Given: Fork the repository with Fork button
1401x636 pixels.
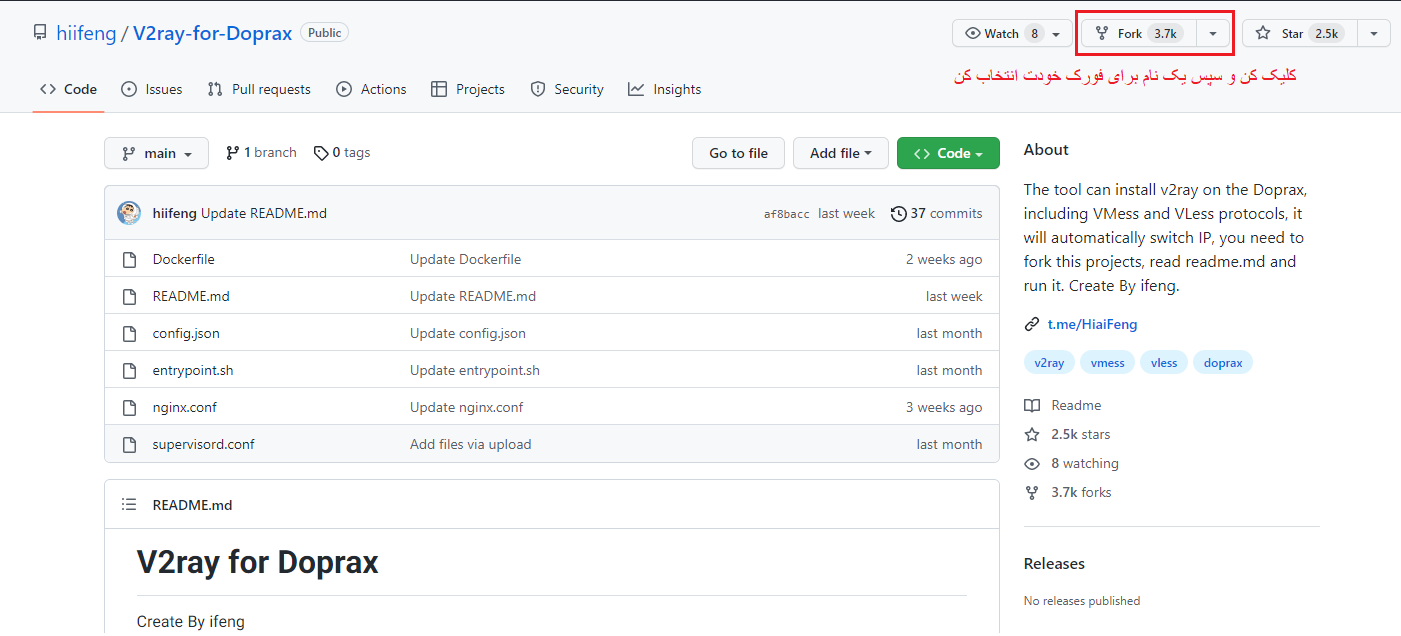Looking at the screenshot, I should [1139, 33].
